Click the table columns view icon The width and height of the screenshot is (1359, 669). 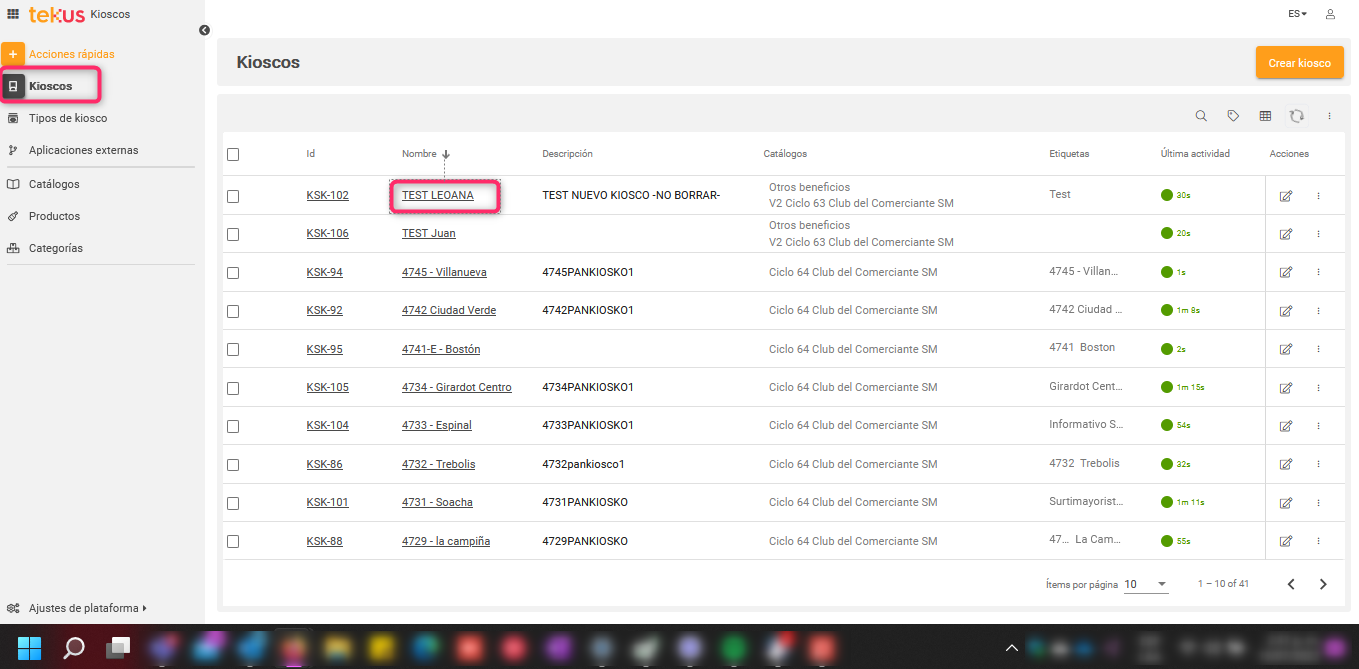pyautogui.click(x=1265, y=116)
